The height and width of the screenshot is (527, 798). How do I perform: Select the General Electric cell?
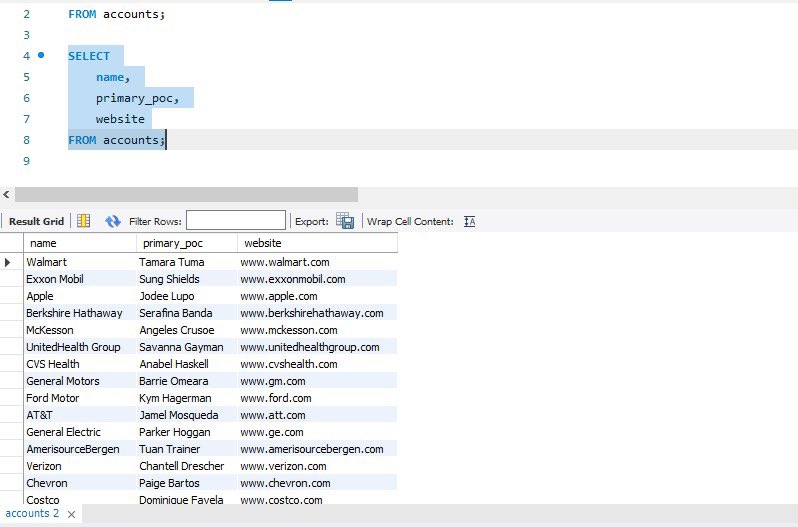(80, 432)
